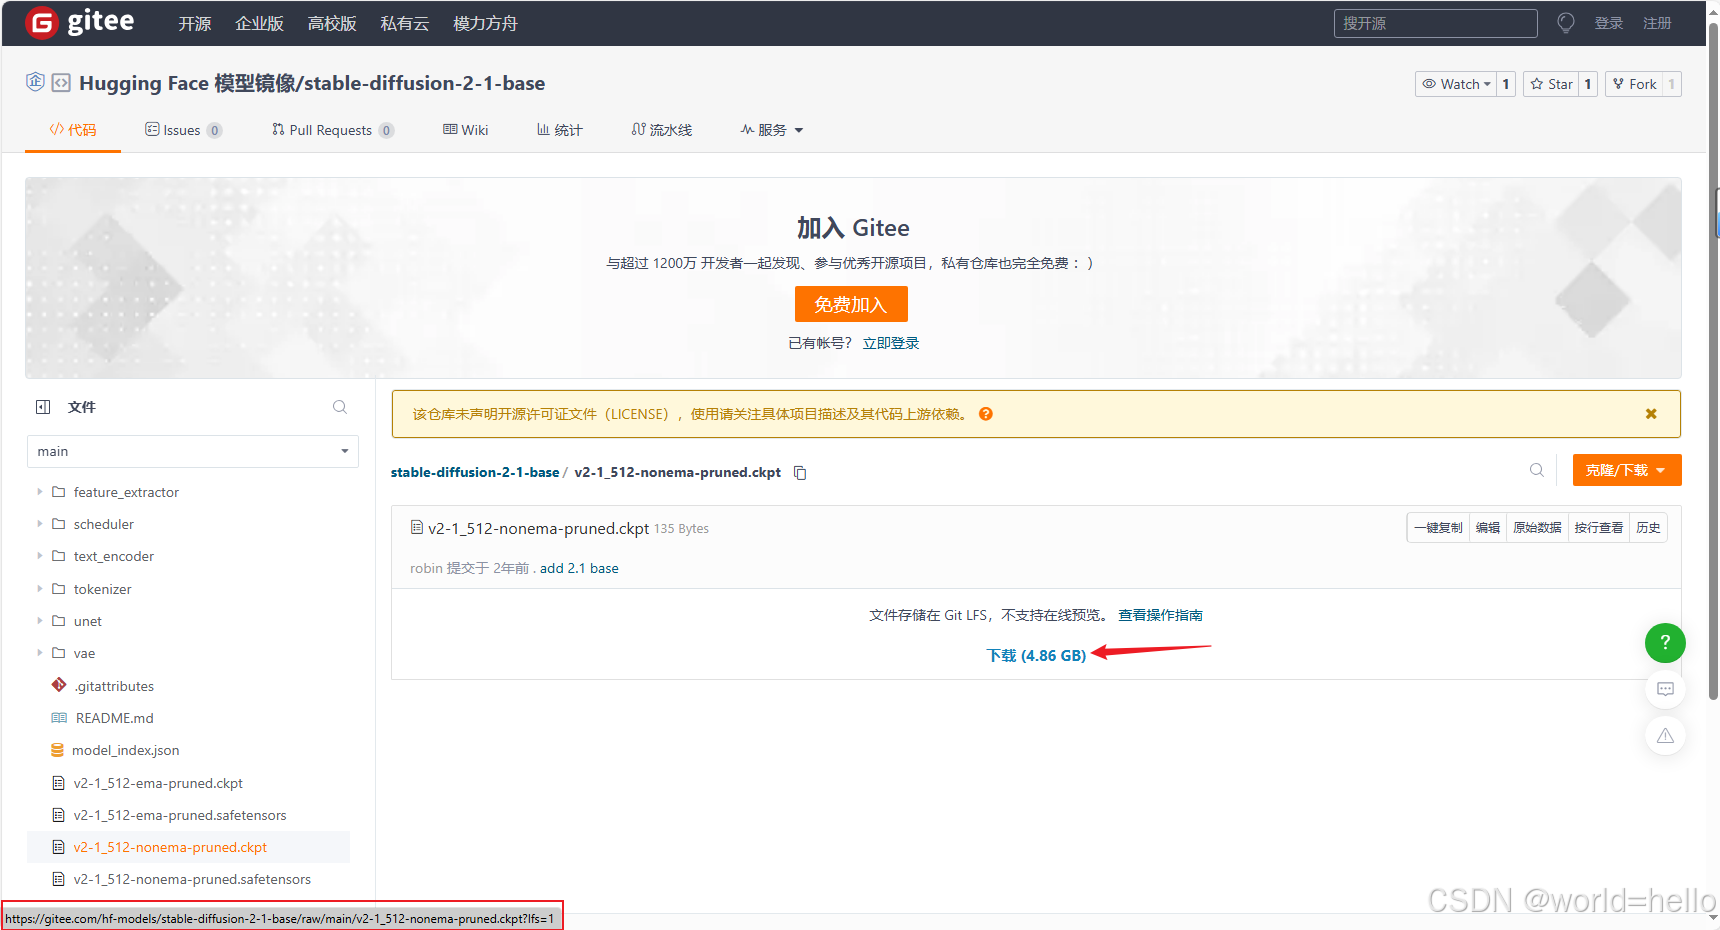Screen dimensions: 1720x930
Task: Open v2-1_512-ema-pruned.safetensors file
Action: [x=180, y=815]
